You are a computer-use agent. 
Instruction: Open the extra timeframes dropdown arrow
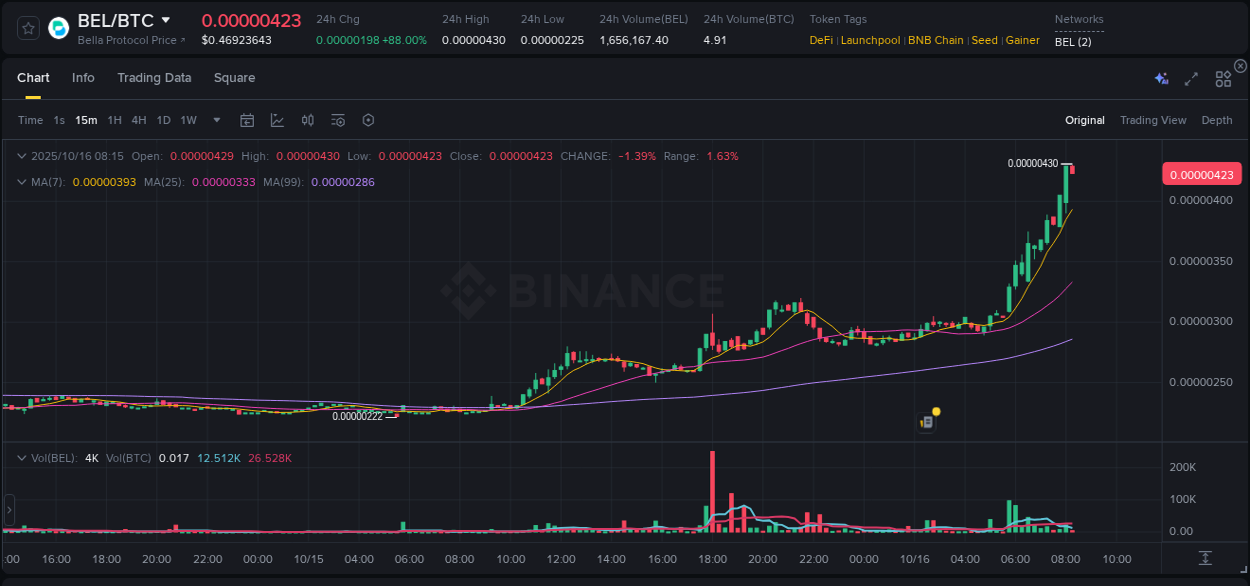tap(215, 120)
